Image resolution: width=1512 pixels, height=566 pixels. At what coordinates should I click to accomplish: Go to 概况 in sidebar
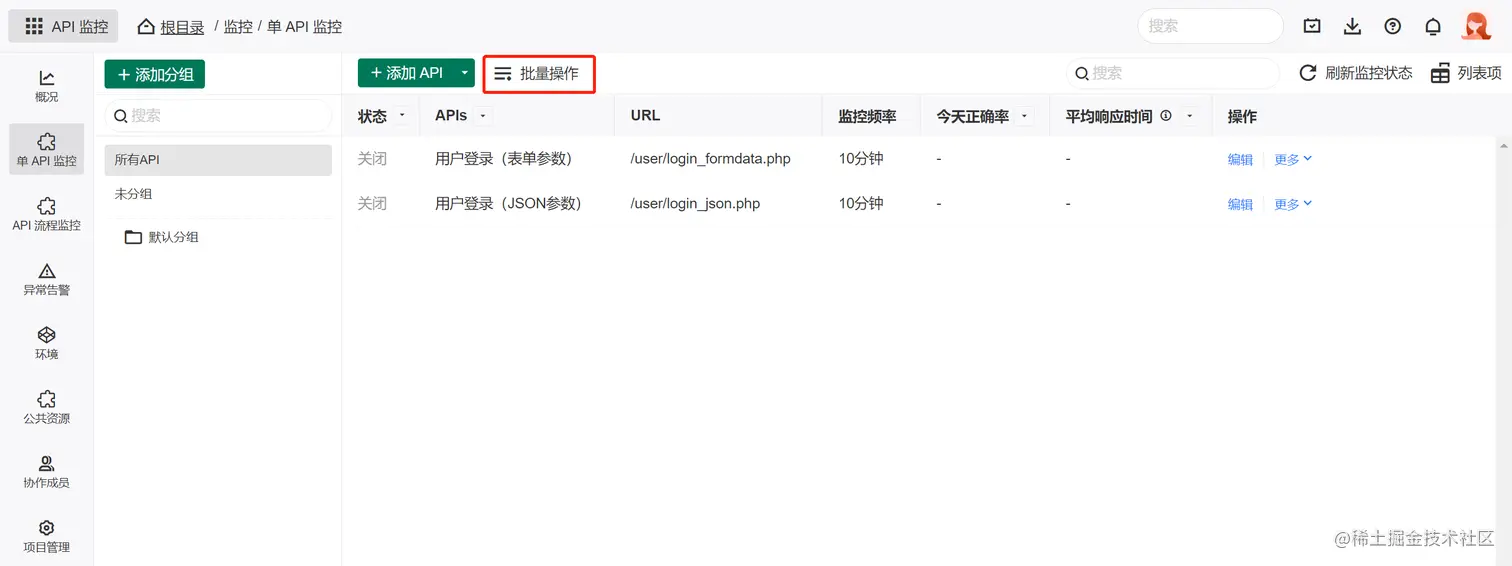pyautogui.click(x=47, y=86)
